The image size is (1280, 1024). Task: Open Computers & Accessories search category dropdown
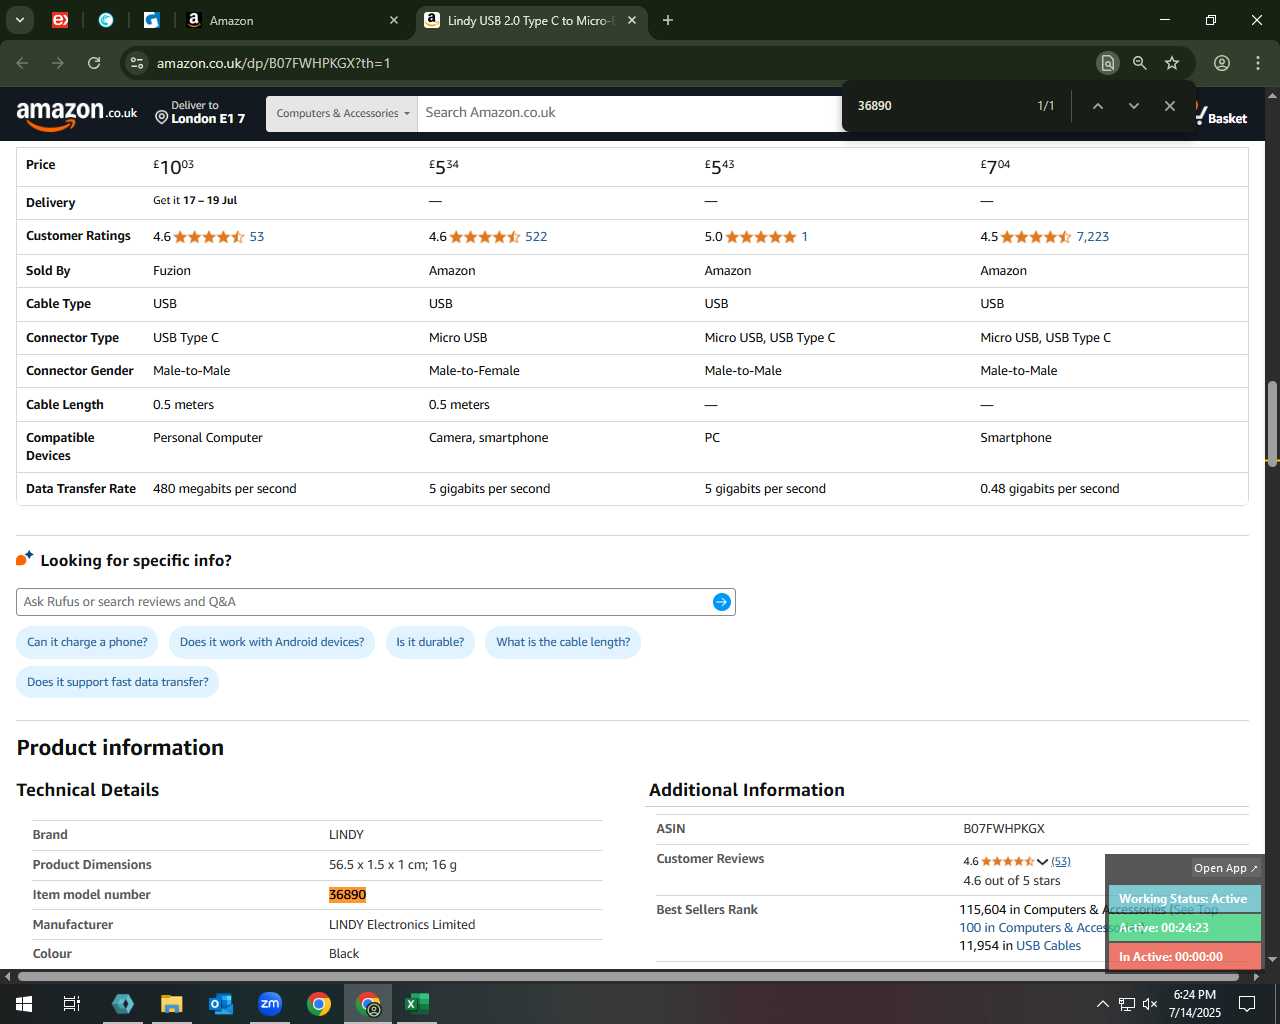coord(342,113)
